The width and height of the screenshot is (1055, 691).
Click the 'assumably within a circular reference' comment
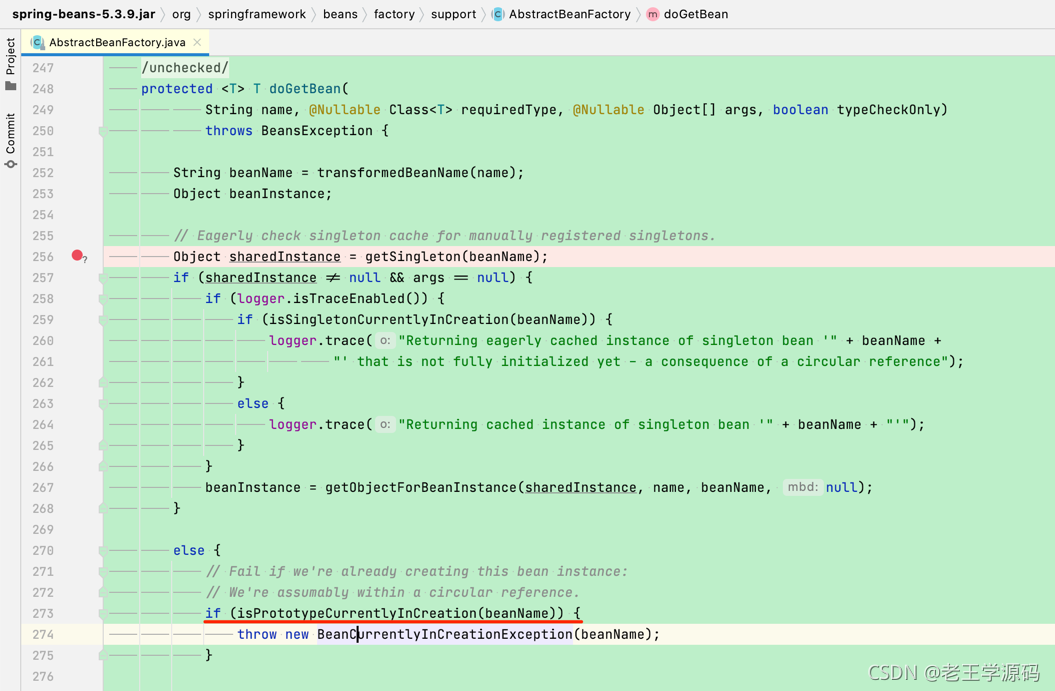[392, 592]
